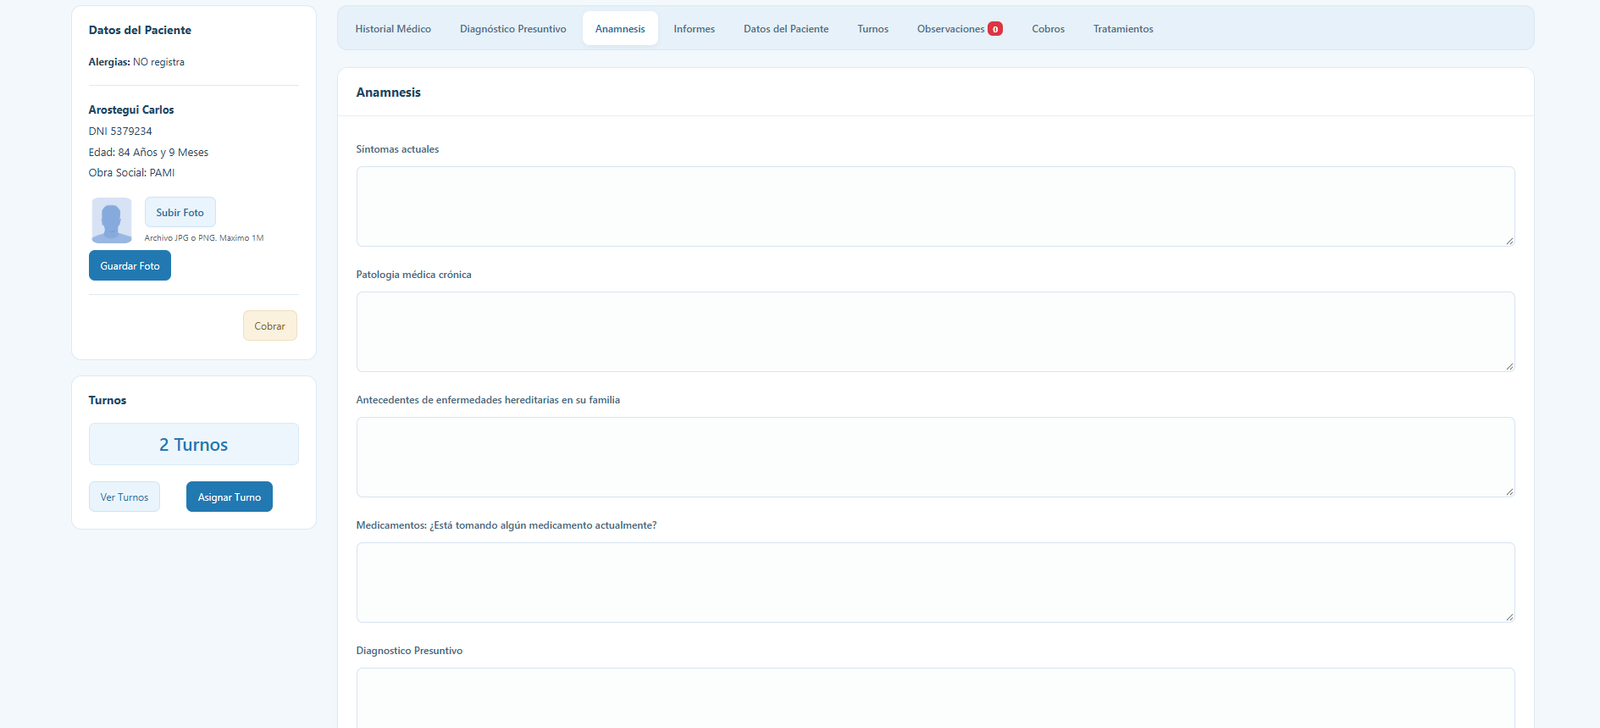The image size is (1600, 728).
Task: Open the Turnos tab
Action: point(873,29)
